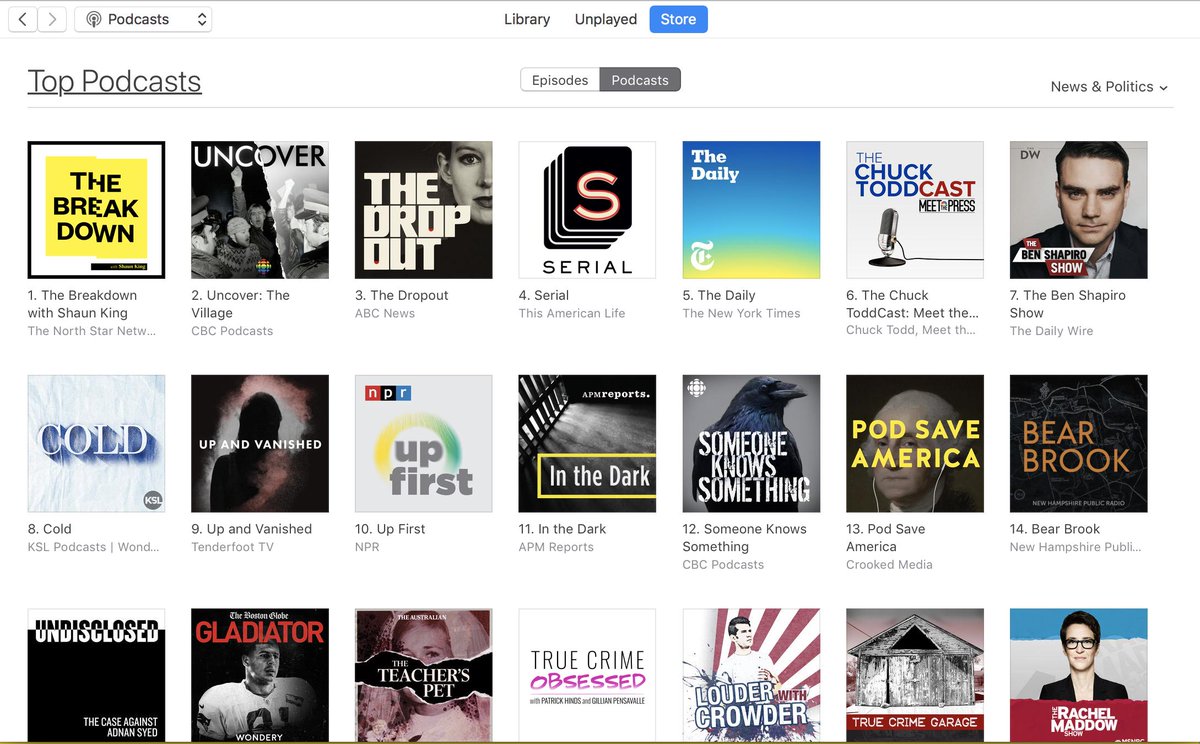Open the Top Podcasts heading link
1200x744 pixels.
115,81
